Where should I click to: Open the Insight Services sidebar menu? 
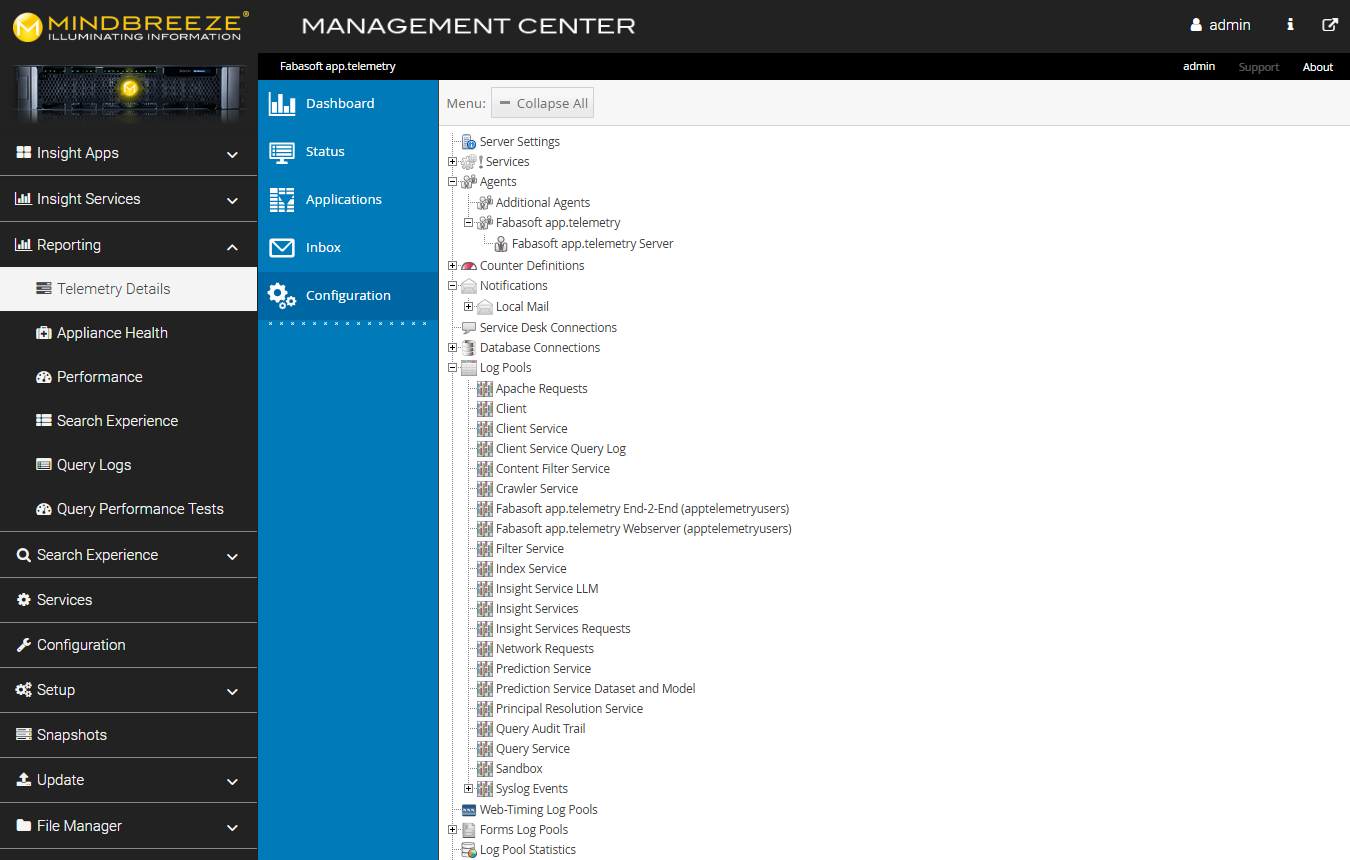click(129, 199)
